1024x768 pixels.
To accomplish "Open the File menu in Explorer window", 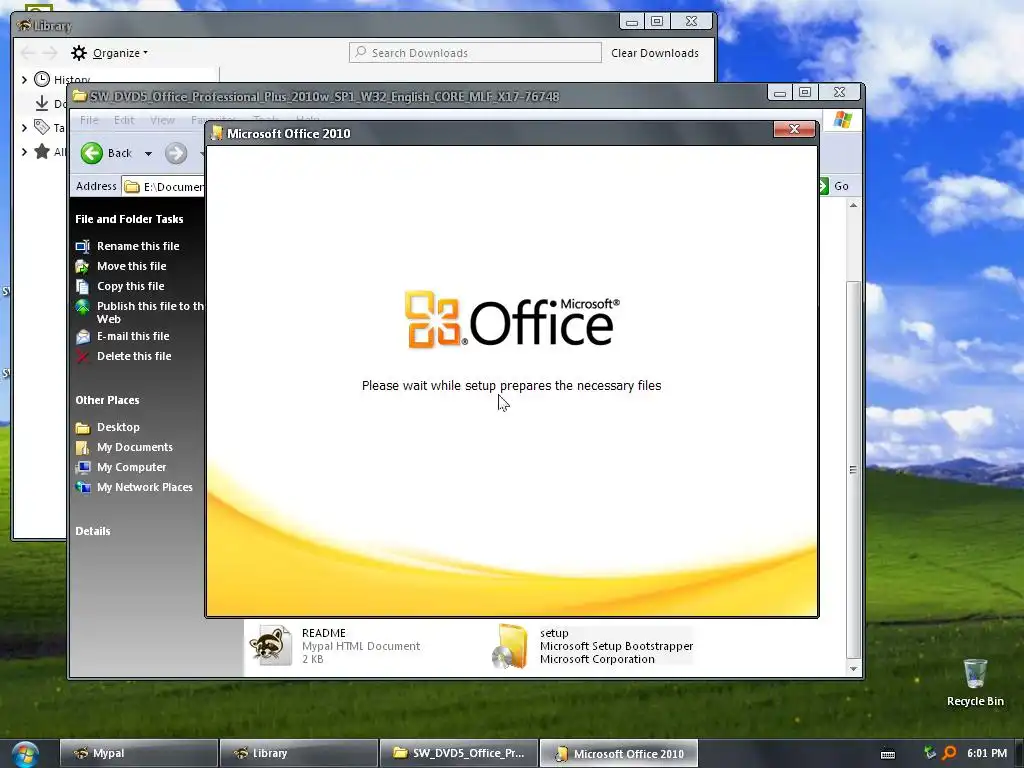I will pos(89,120).
